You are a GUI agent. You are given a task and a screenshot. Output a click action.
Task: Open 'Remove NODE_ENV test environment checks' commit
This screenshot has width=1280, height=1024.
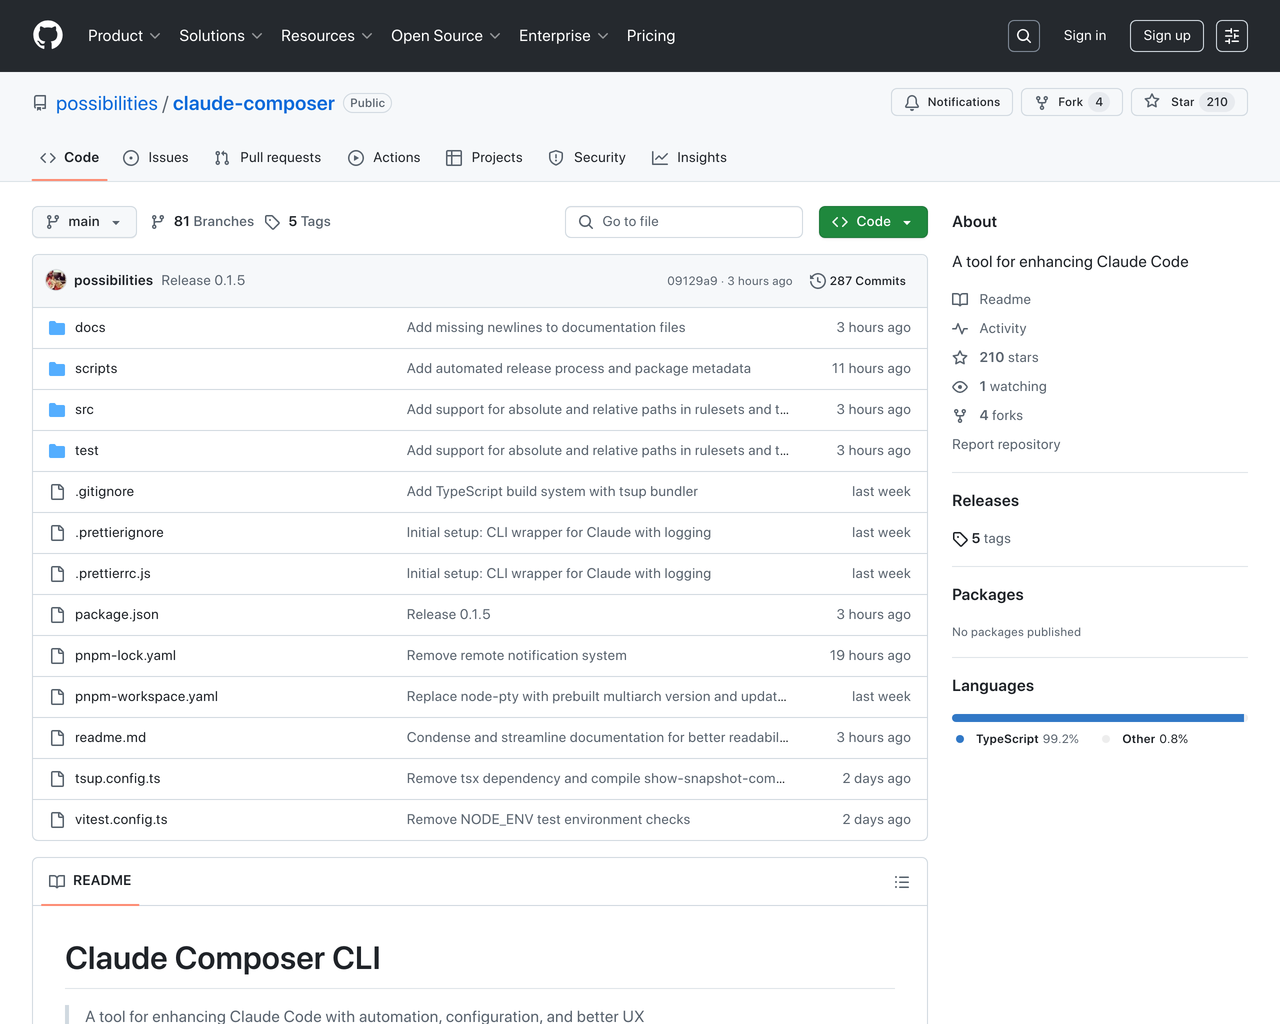(x=548, y=820)
